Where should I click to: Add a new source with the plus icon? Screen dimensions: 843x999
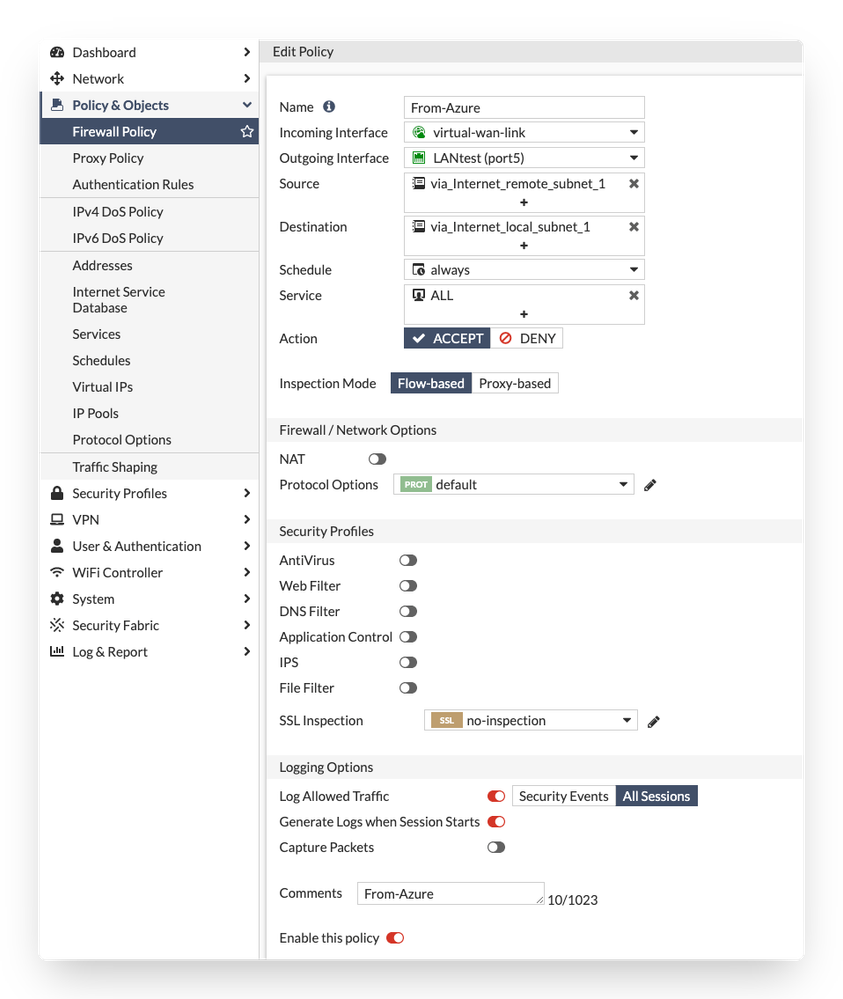524,202
